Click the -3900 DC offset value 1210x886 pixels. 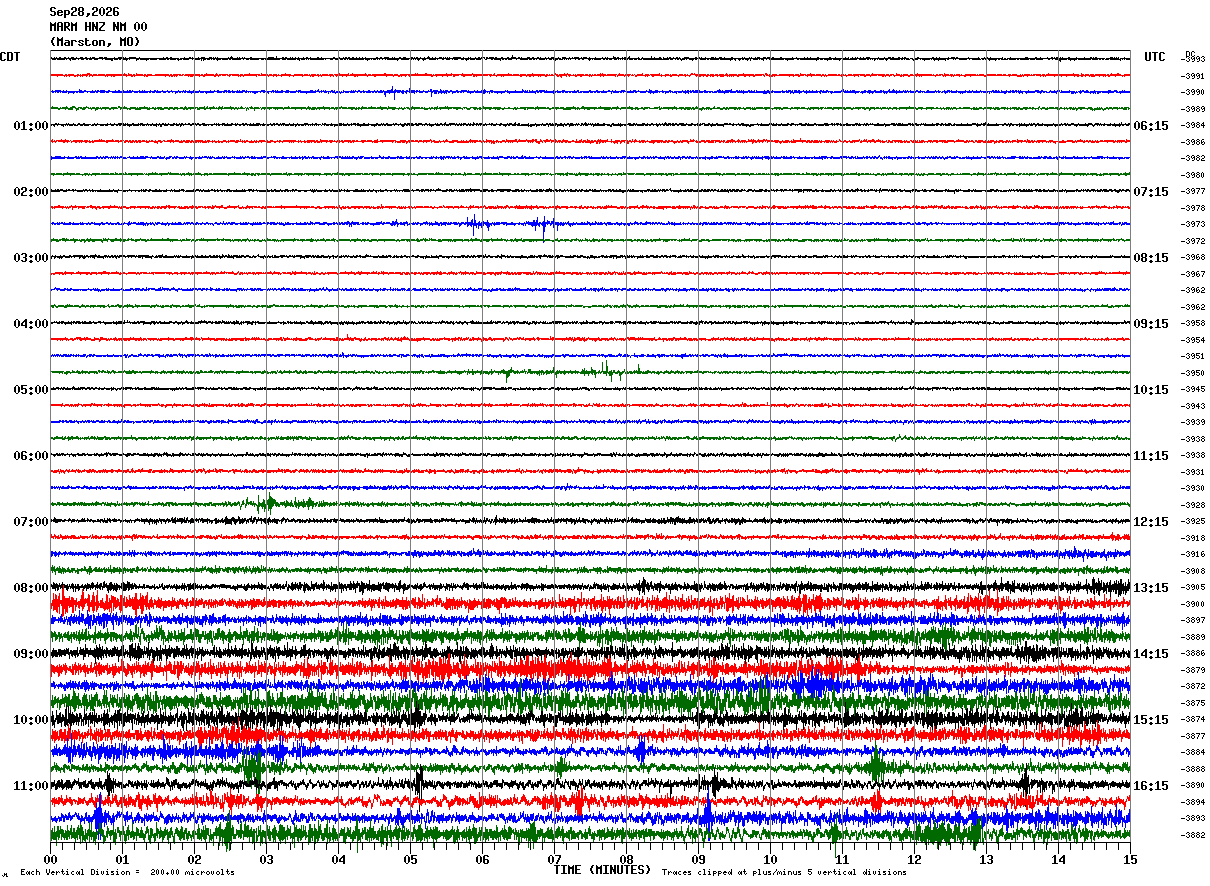point(1193,604)
